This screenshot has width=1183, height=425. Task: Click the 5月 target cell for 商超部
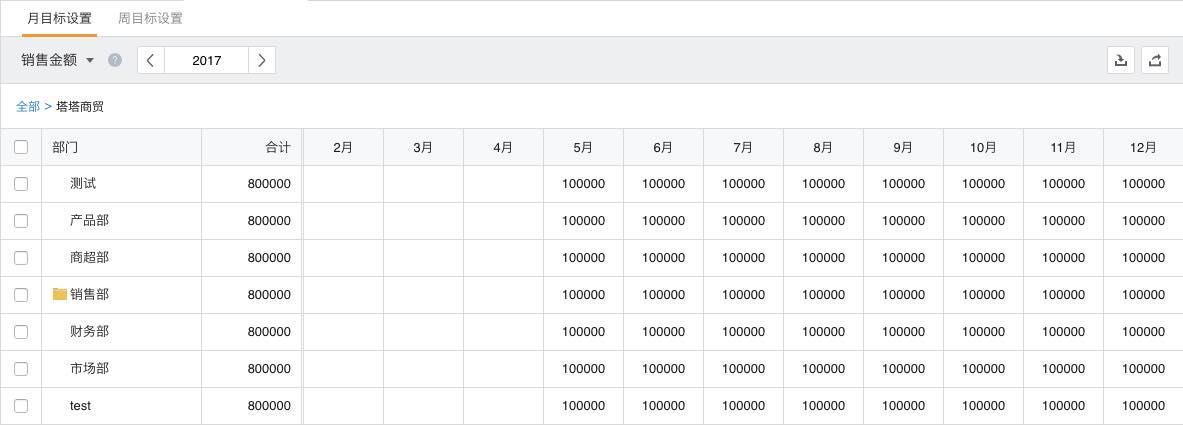pos(583,258)
